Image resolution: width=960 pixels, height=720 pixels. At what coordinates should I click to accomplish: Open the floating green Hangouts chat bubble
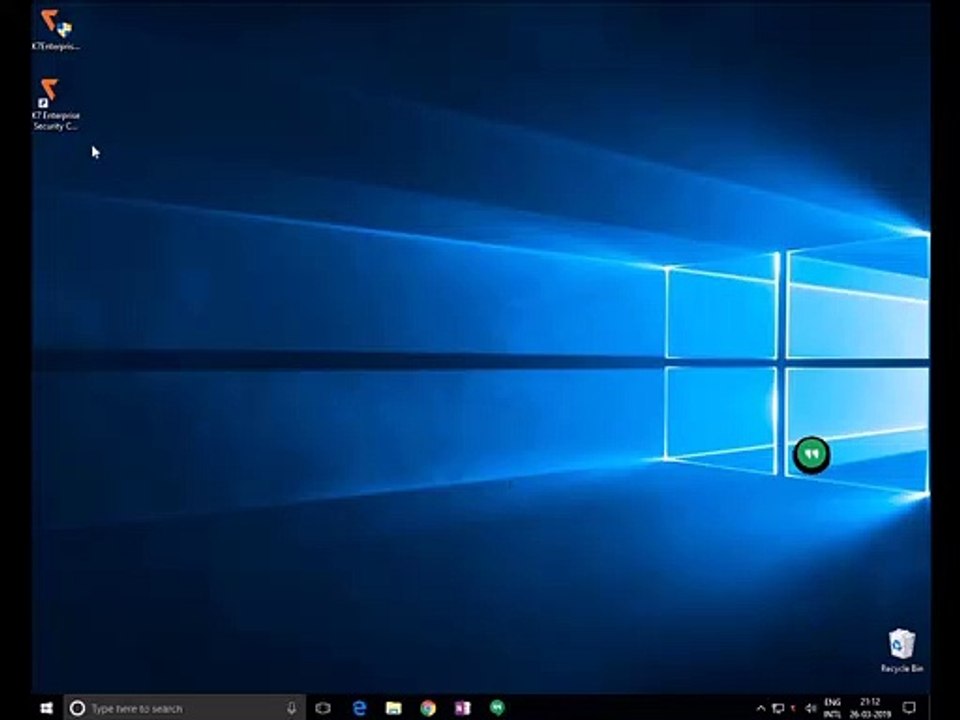(812, 455)
